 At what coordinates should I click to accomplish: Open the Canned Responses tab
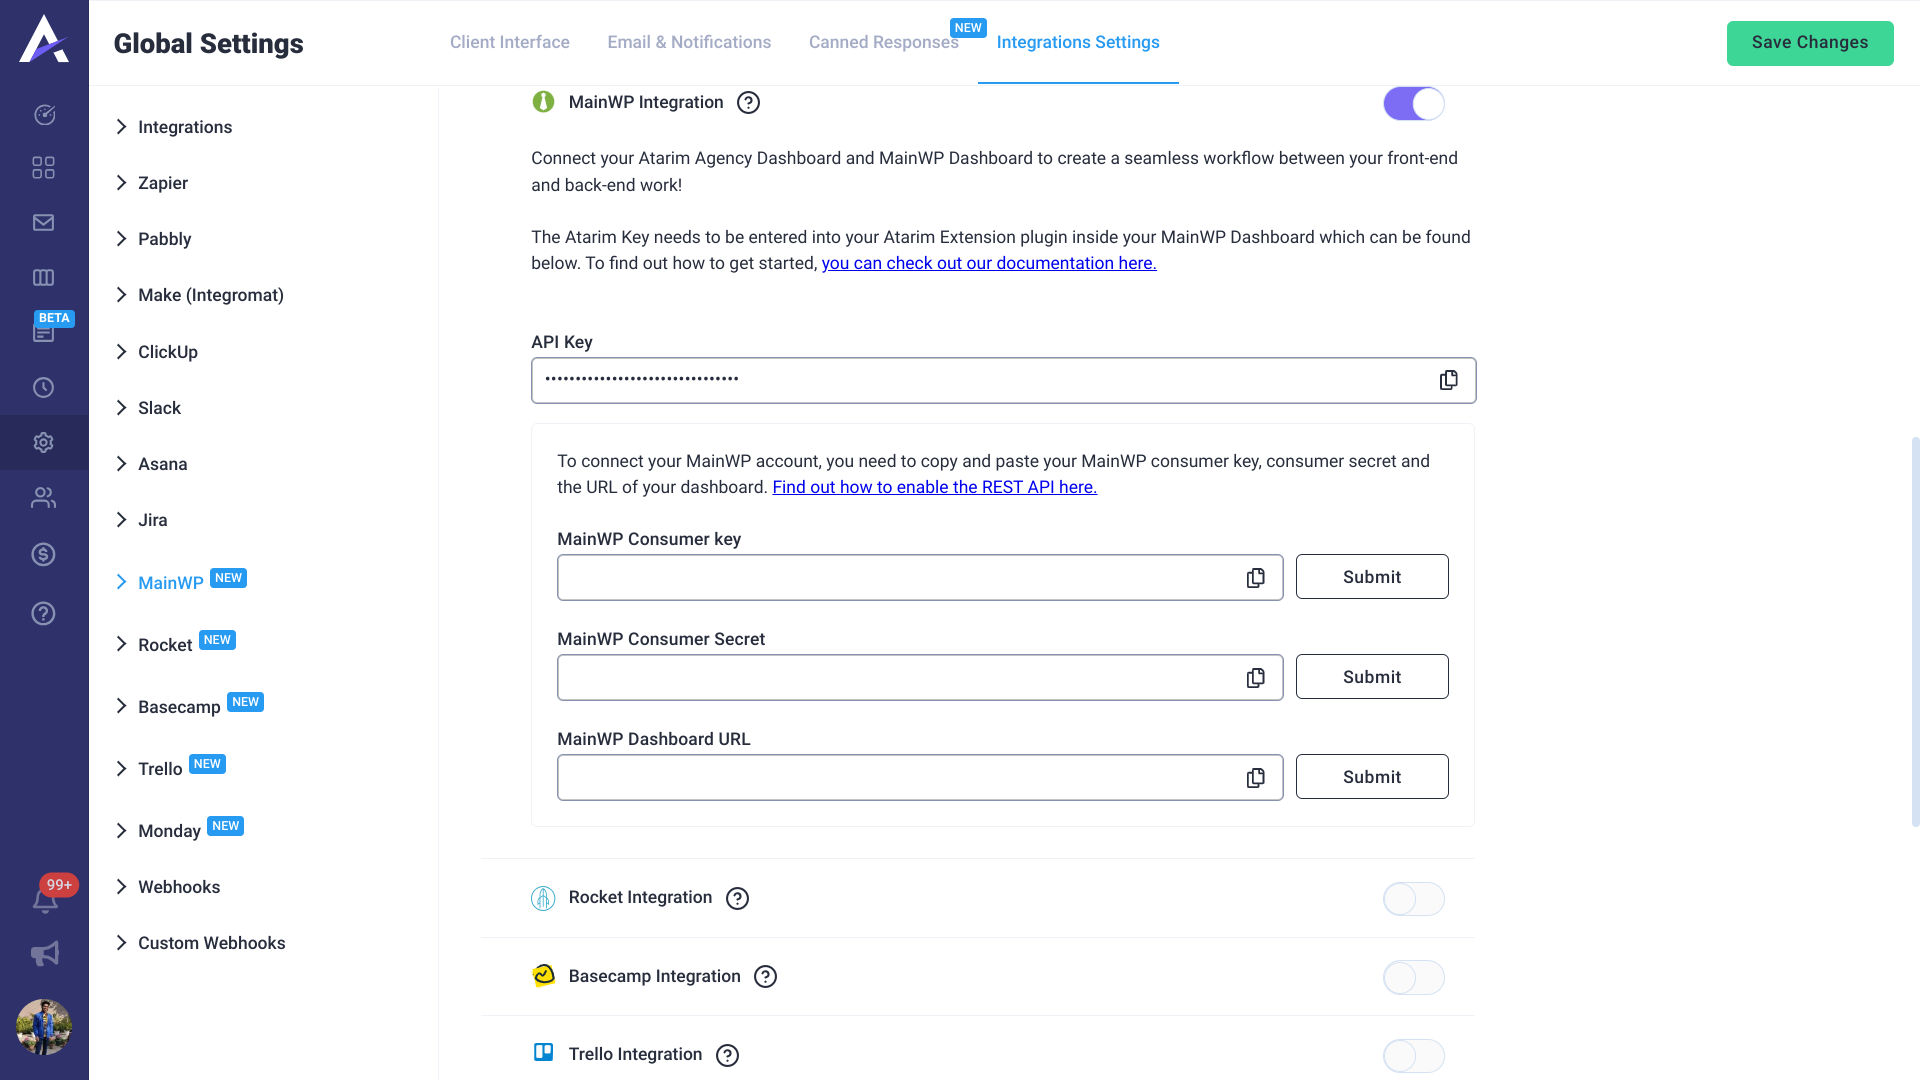883,42
